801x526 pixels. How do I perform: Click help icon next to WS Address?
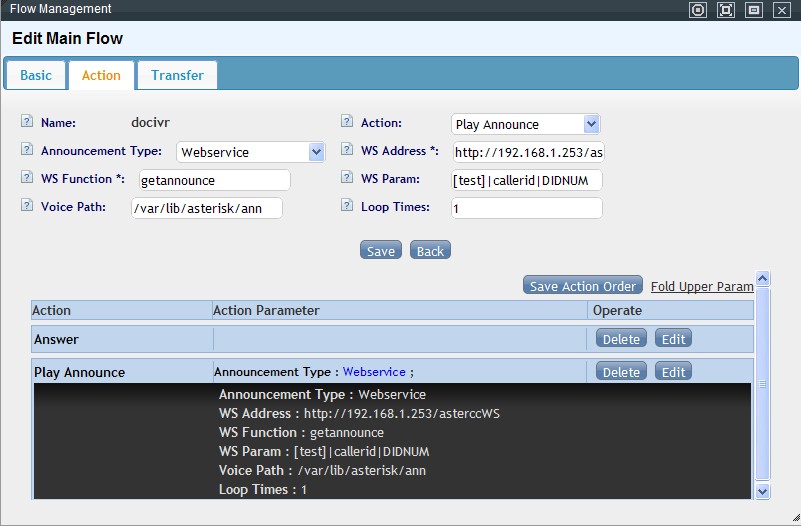(346, 150)
